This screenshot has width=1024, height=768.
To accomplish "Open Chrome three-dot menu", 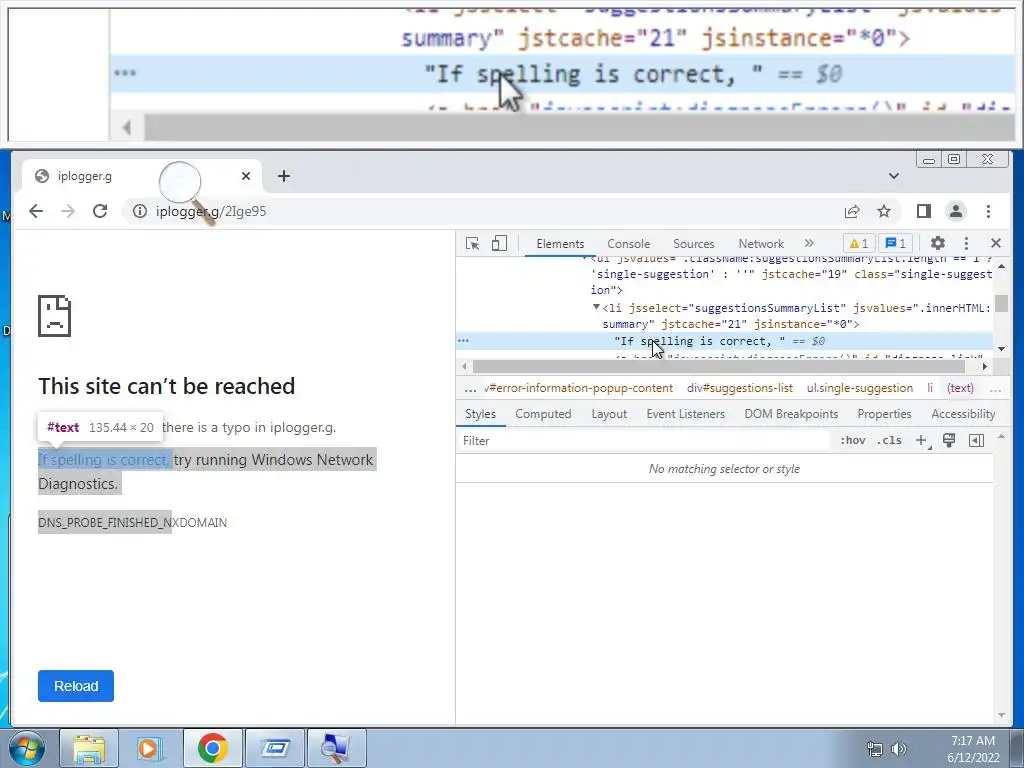I will click(988, 211).
